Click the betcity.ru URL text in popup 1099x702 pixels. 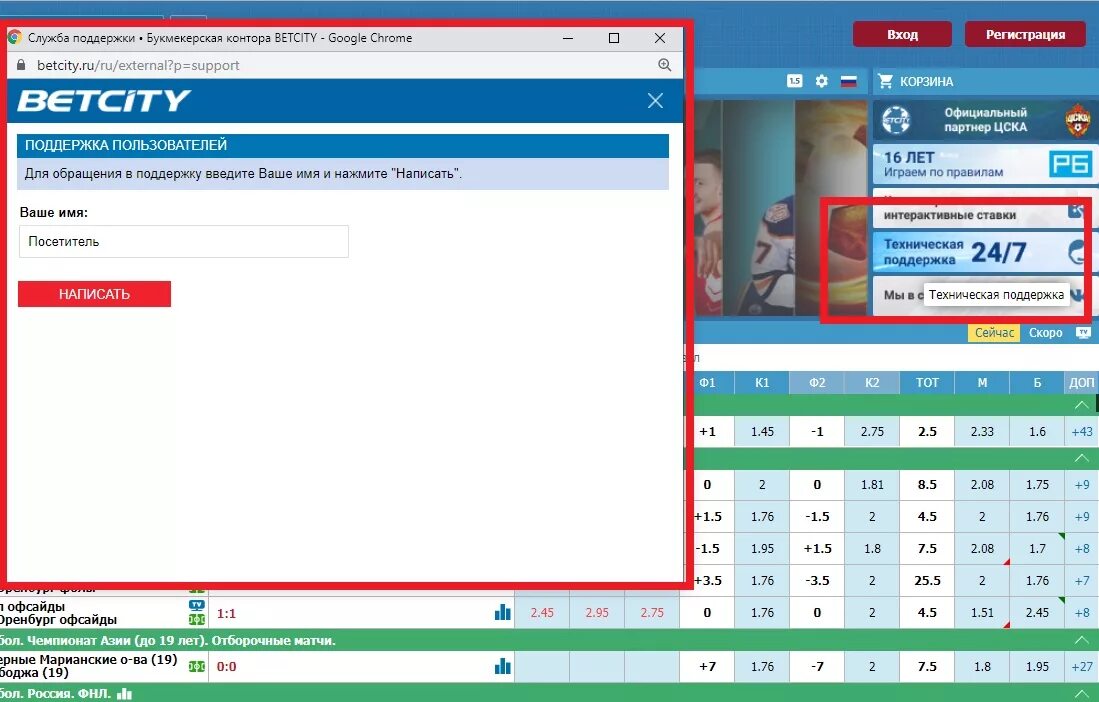tap(138, 65)
